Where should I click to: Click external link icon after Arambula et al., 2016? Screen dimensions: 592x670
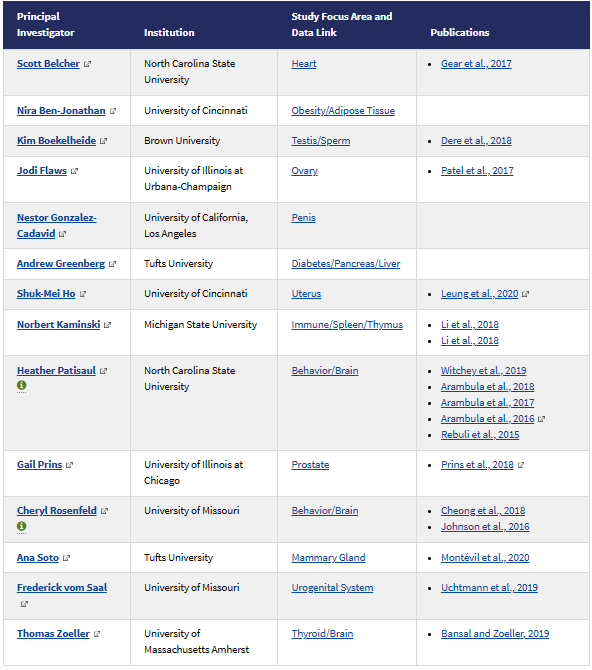click(x=542, y=419)
